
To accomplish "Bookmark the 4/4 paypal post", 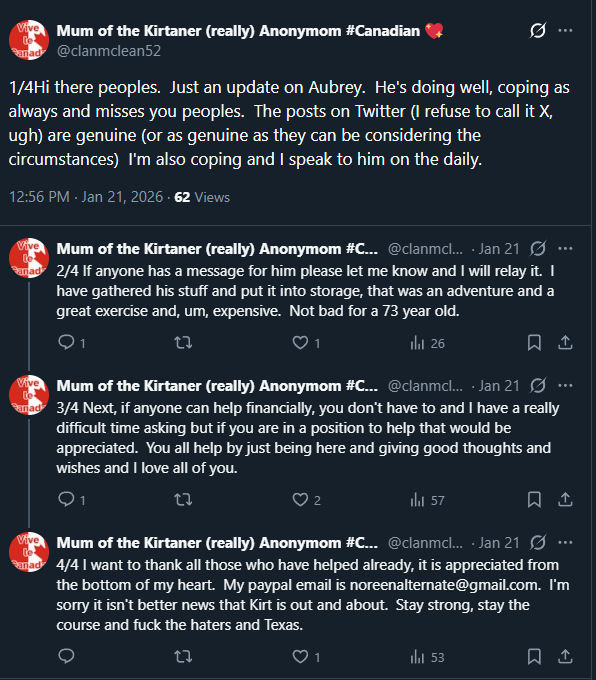I will 534,657.
